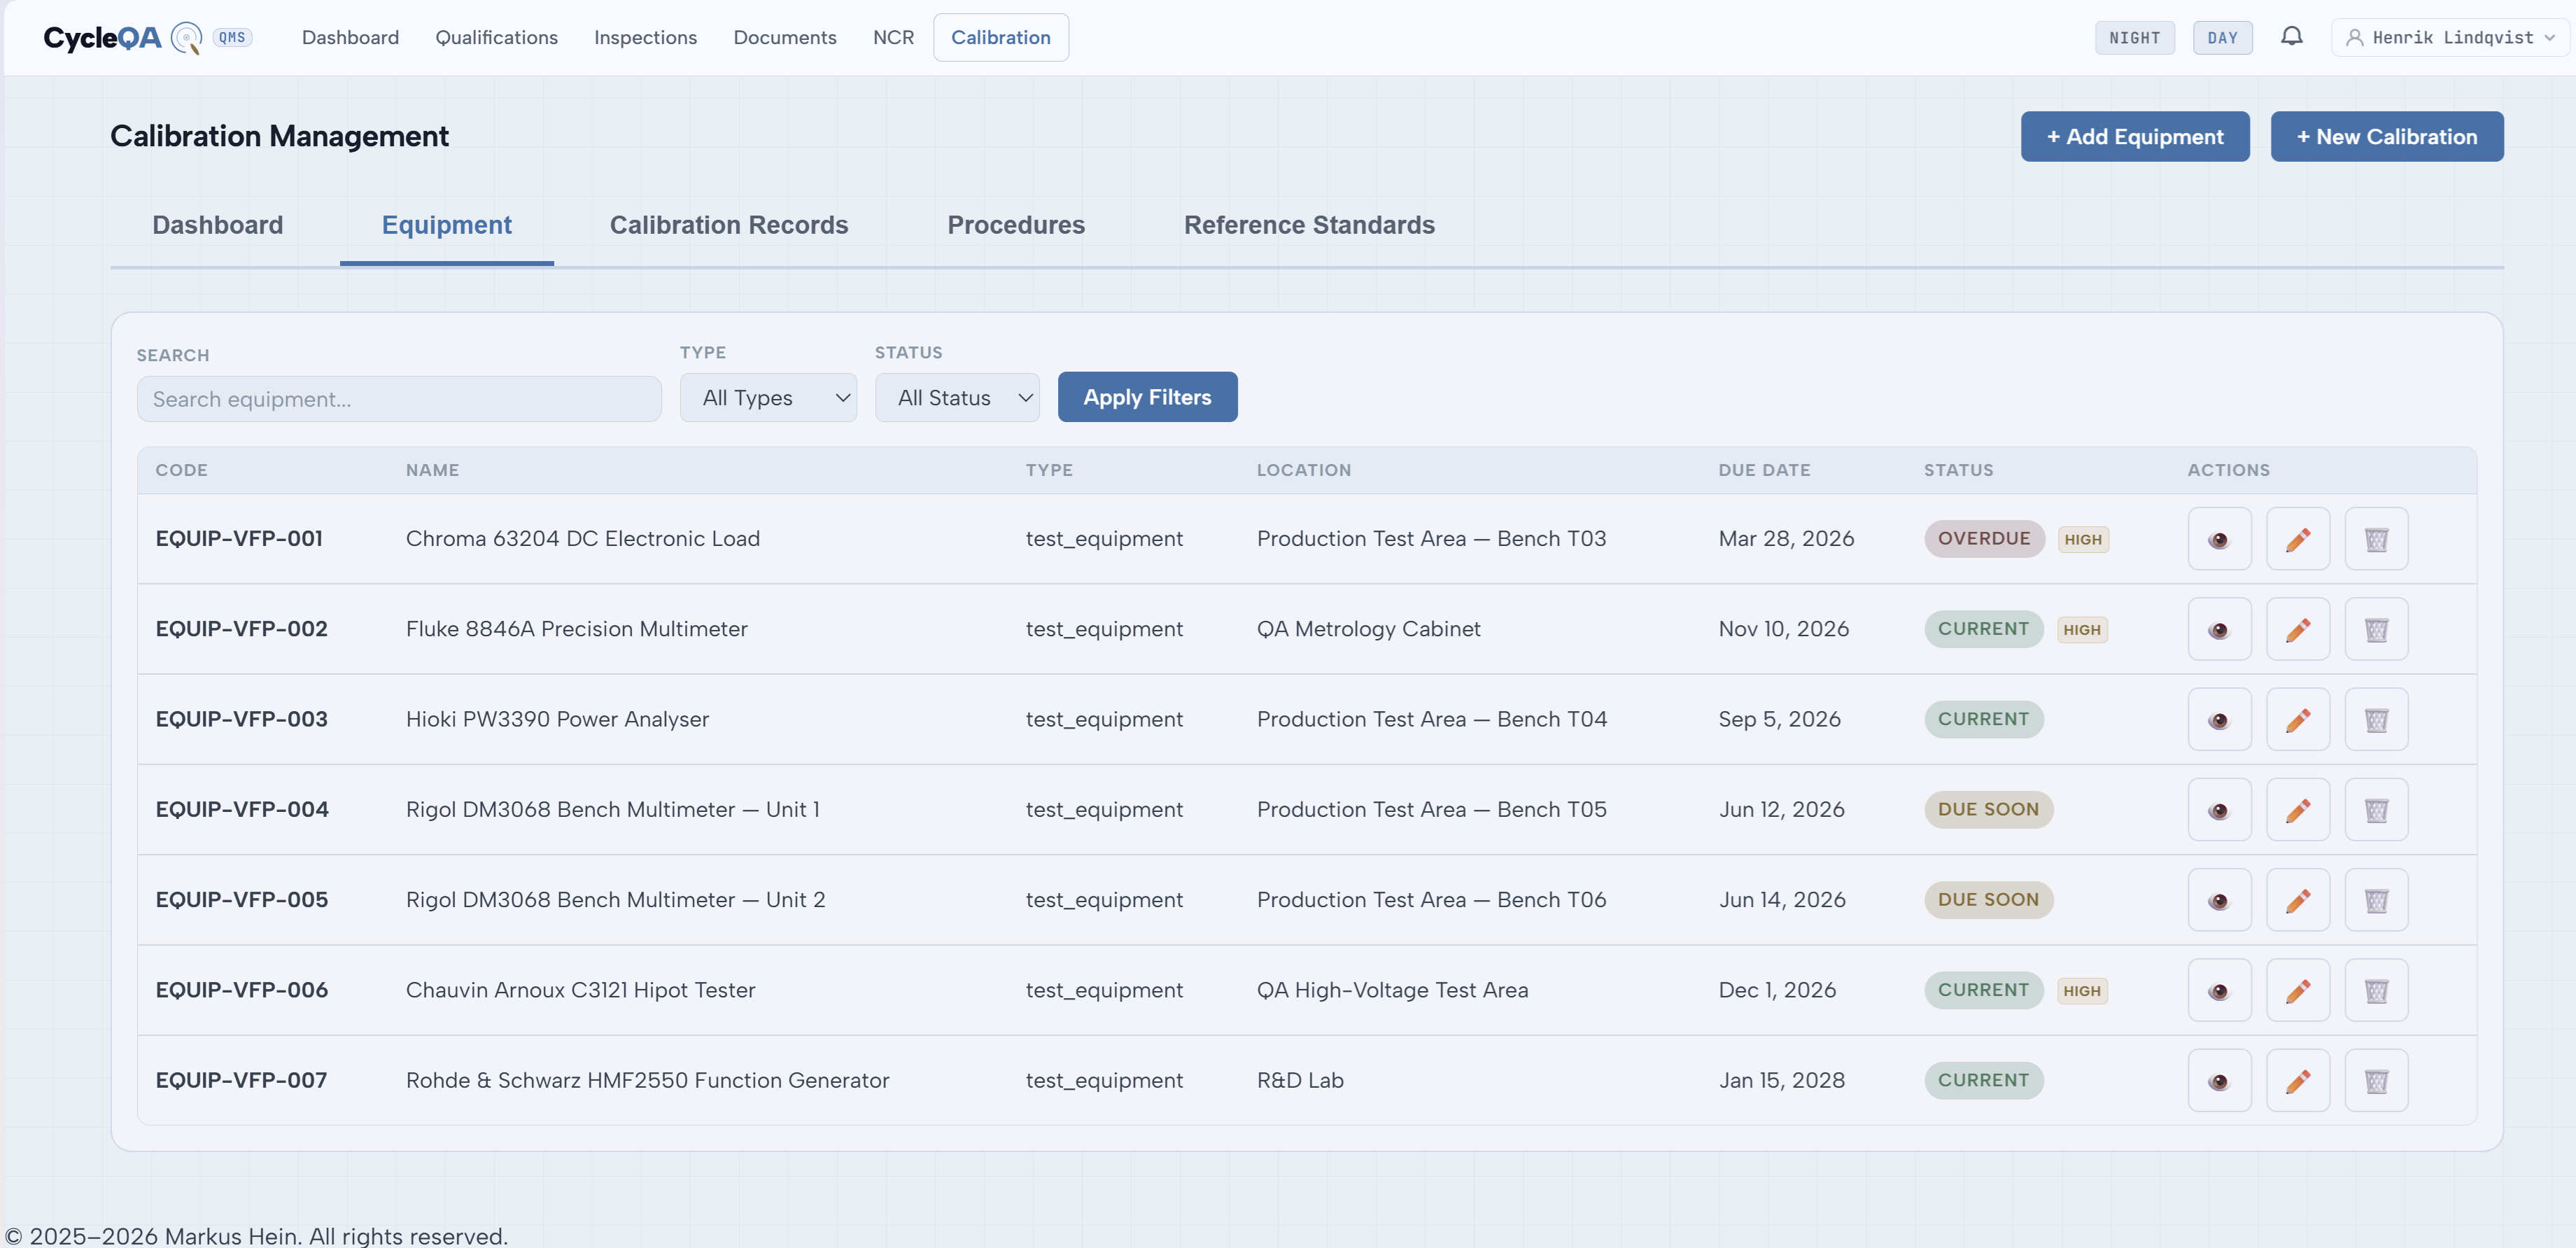Click due date Nov 10, 2026

click(1783, 629)
